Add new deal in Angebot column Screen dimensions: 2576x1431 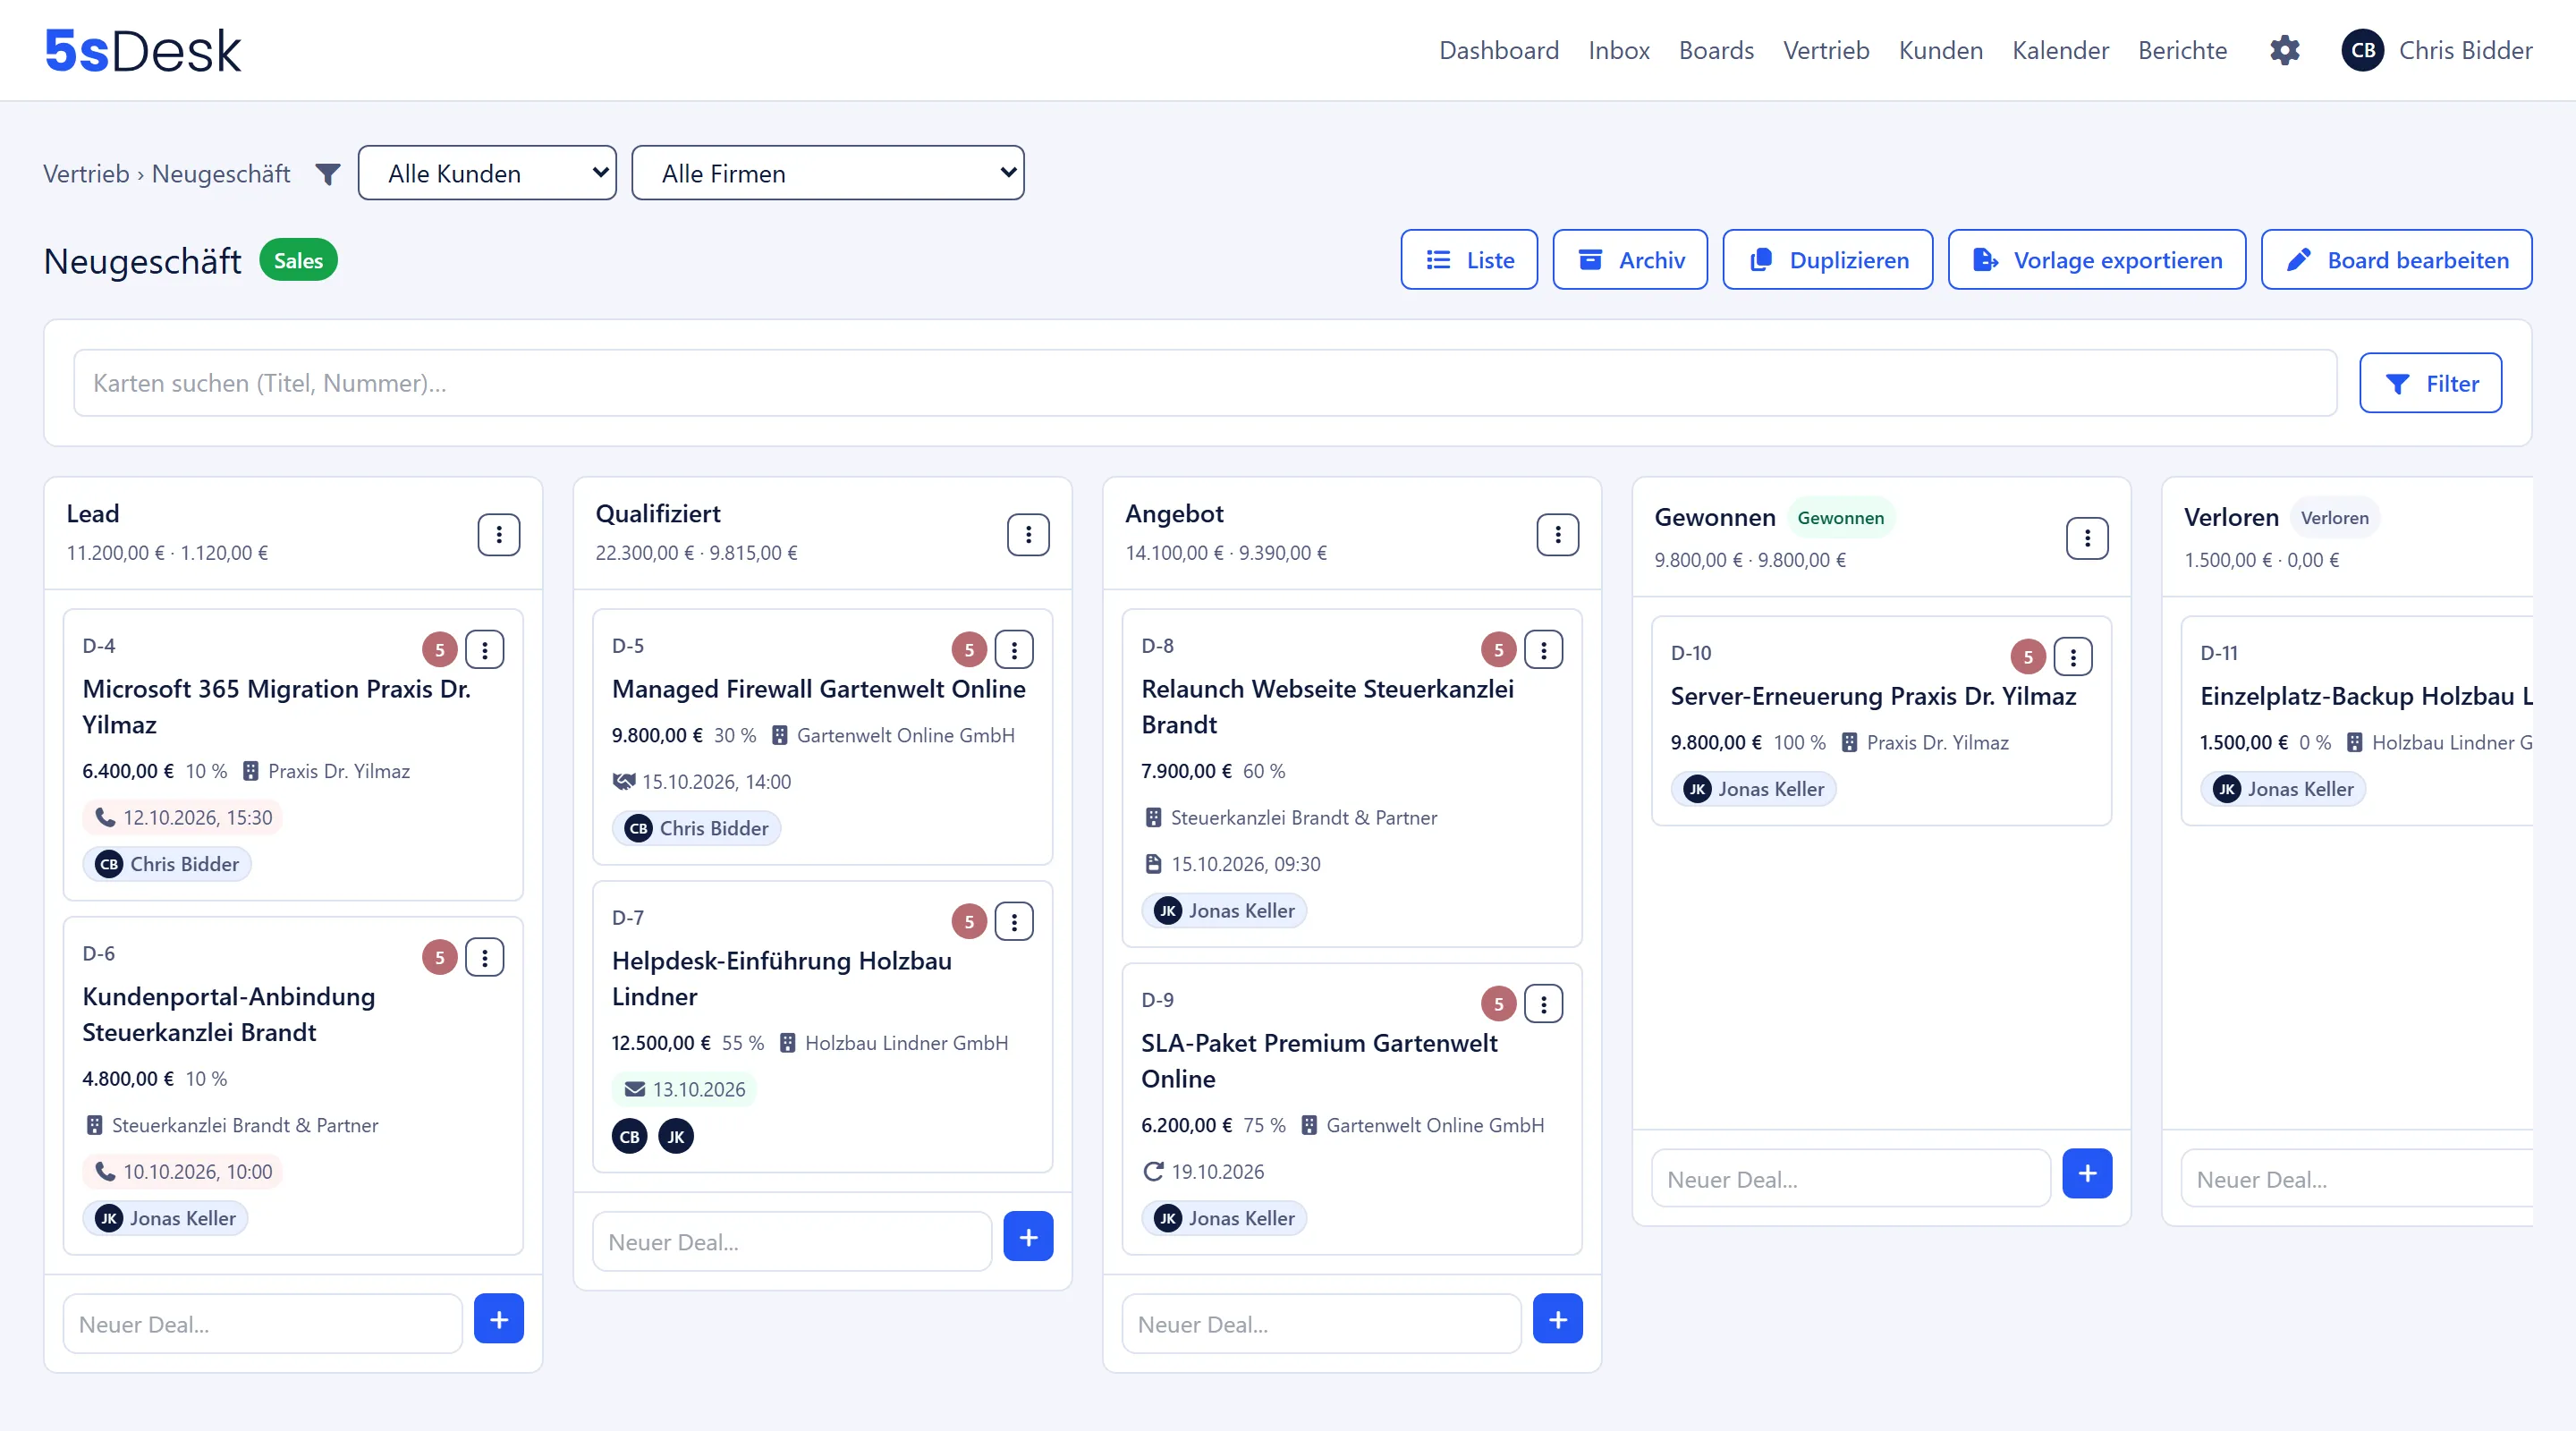(1558, 1319)
